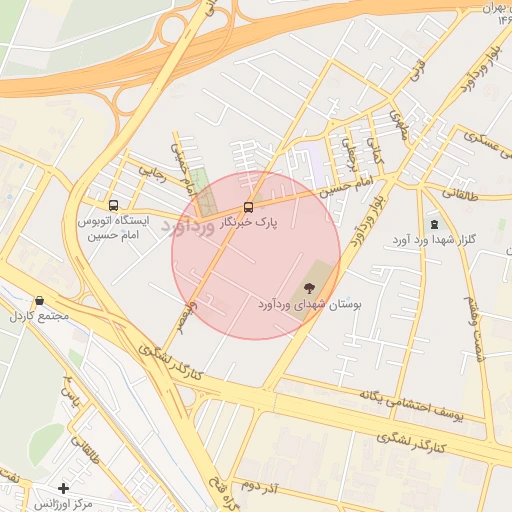Click the green park patch beside امام خمینی street

tap(205, 192)
